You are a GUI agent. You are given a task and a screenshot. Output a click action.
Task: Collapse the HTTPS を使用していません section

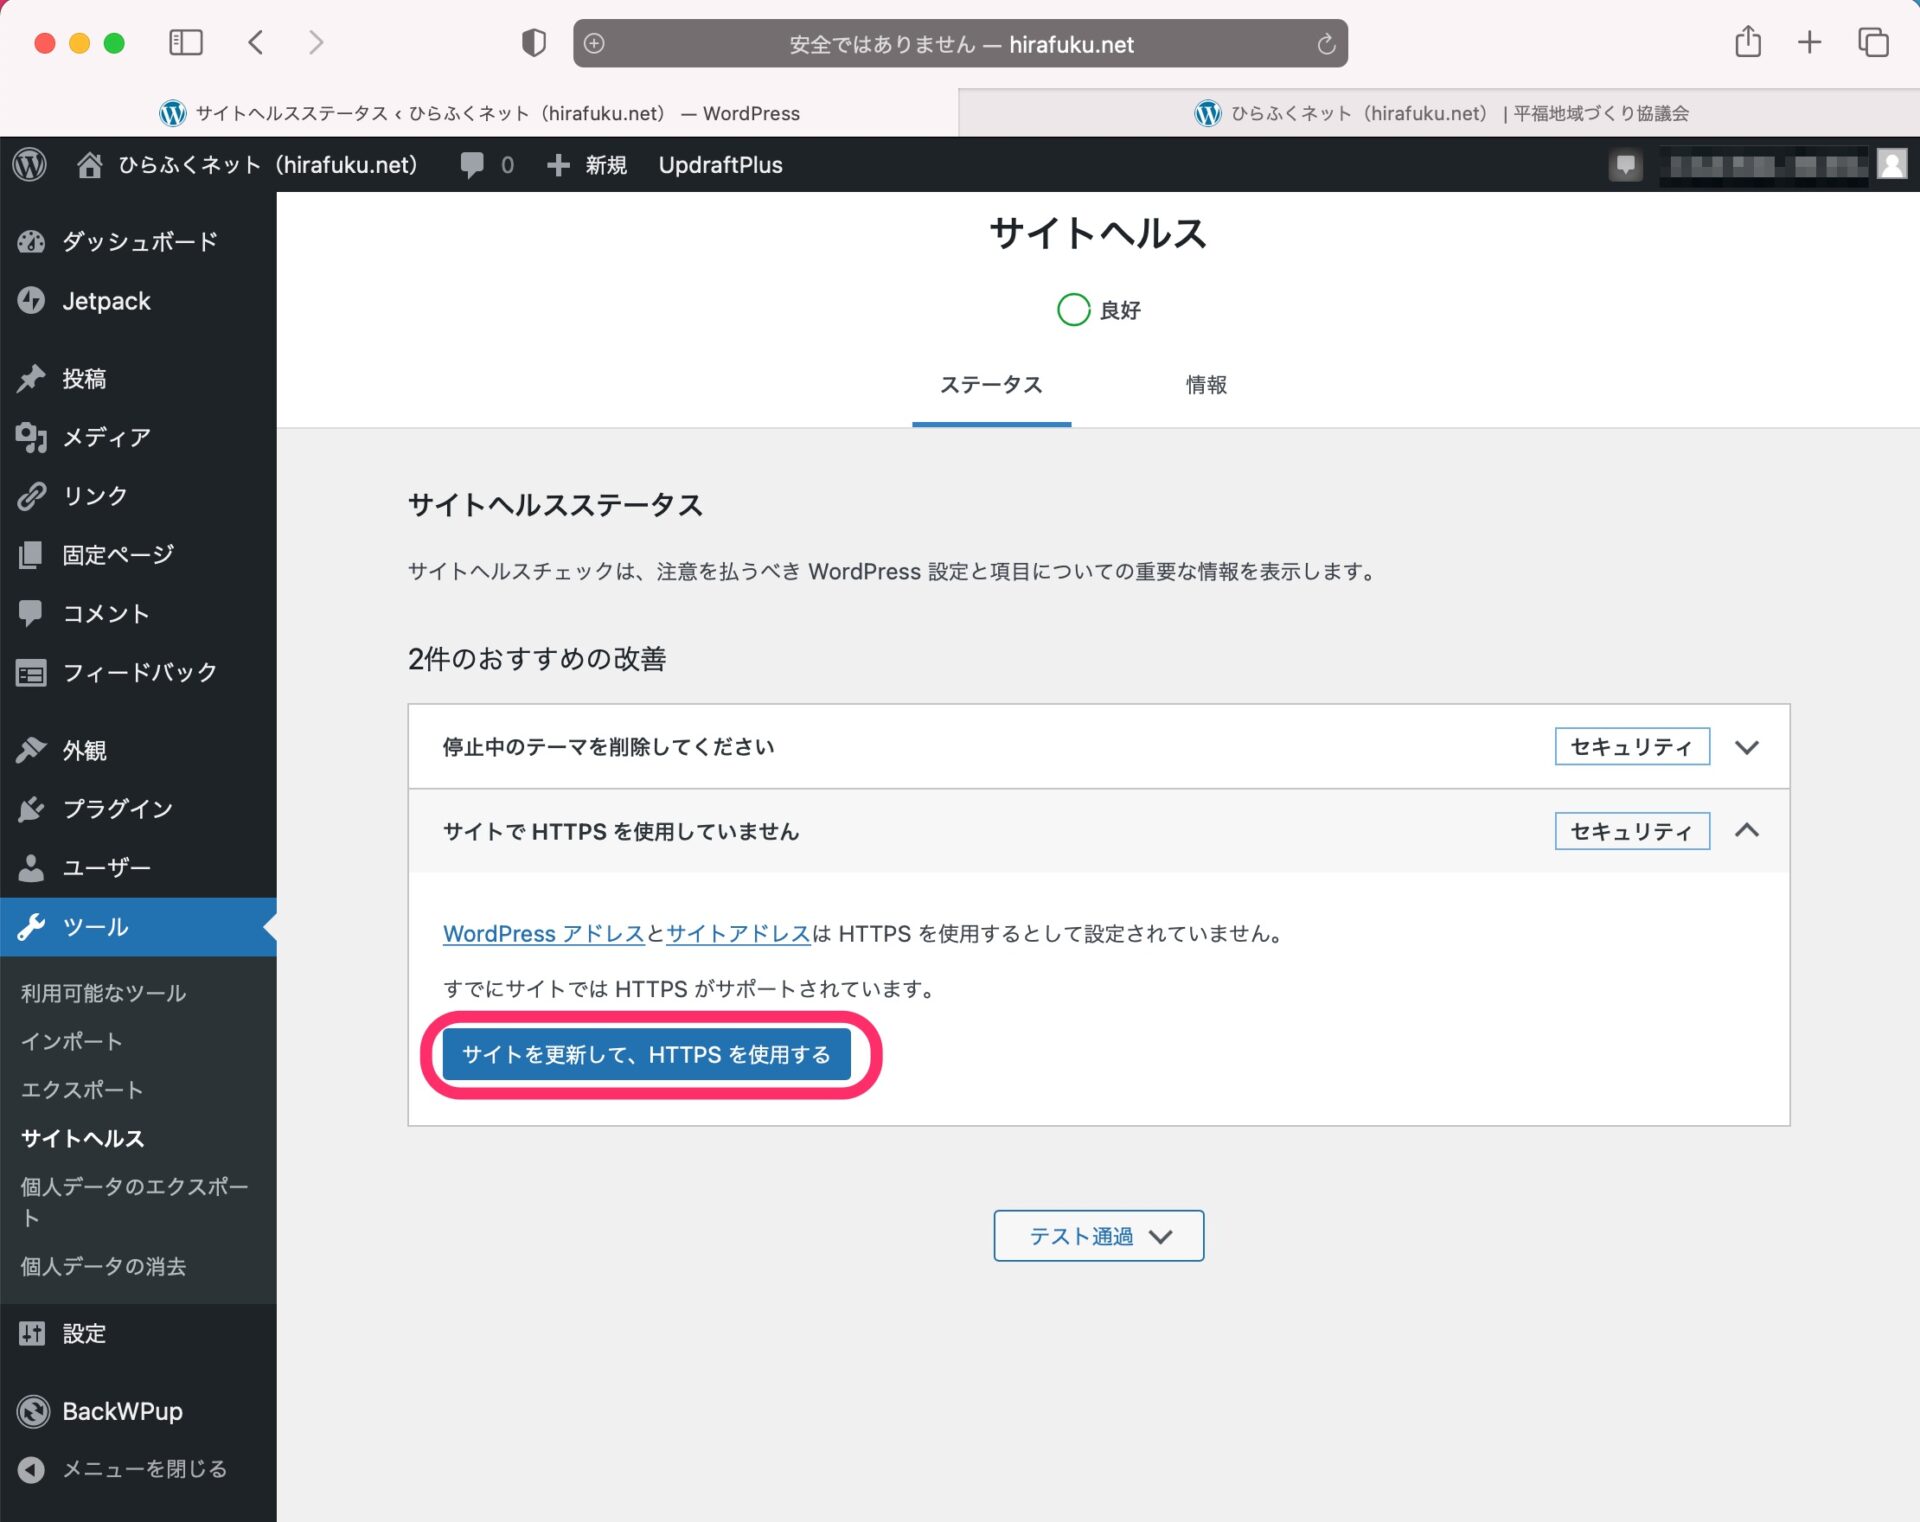click(1746, 831)
